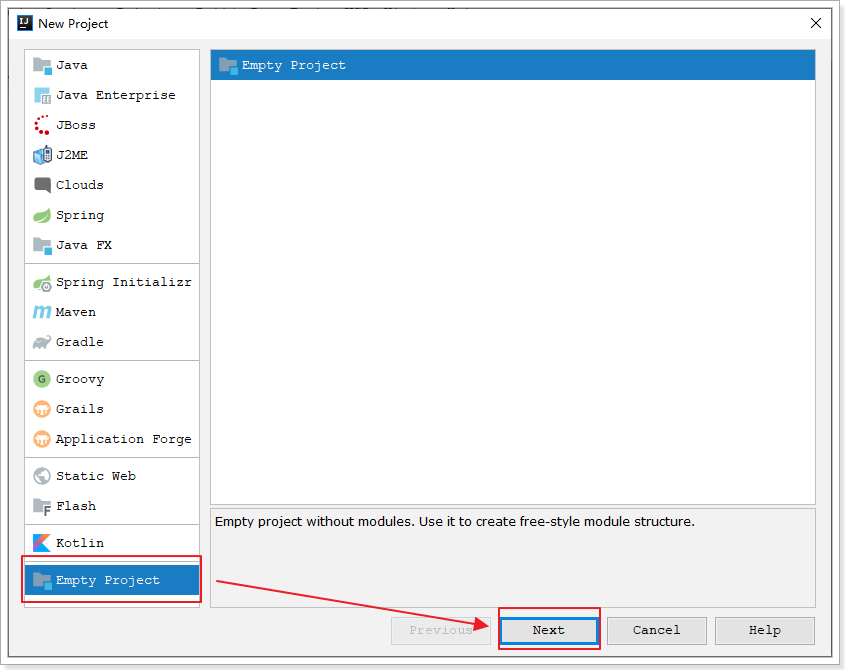Click the JBoss red dots icon
Screen dimensions: 845x670
click(42, 126)
